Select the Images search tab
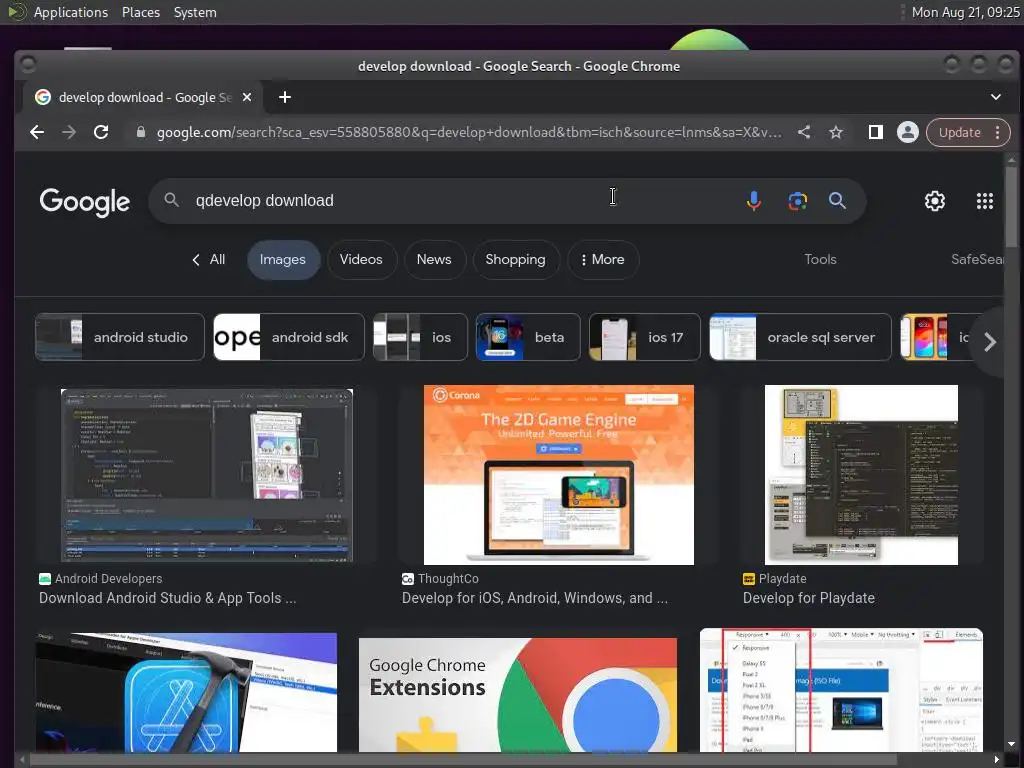 tap(283, 259)
